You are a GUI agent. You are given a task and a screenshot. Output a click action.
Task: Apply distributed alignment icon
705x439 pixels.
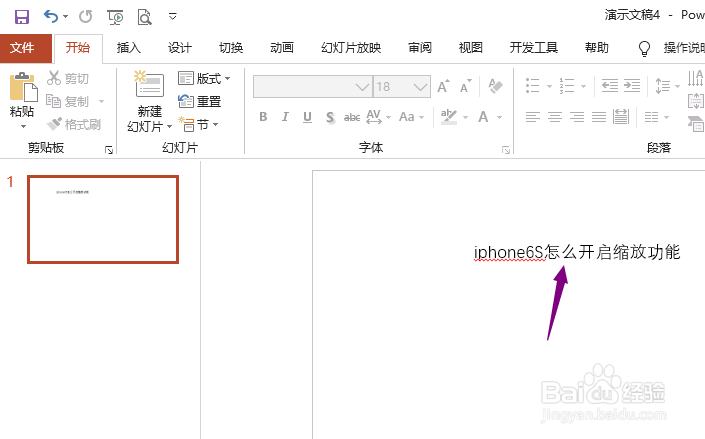[621, 117]
